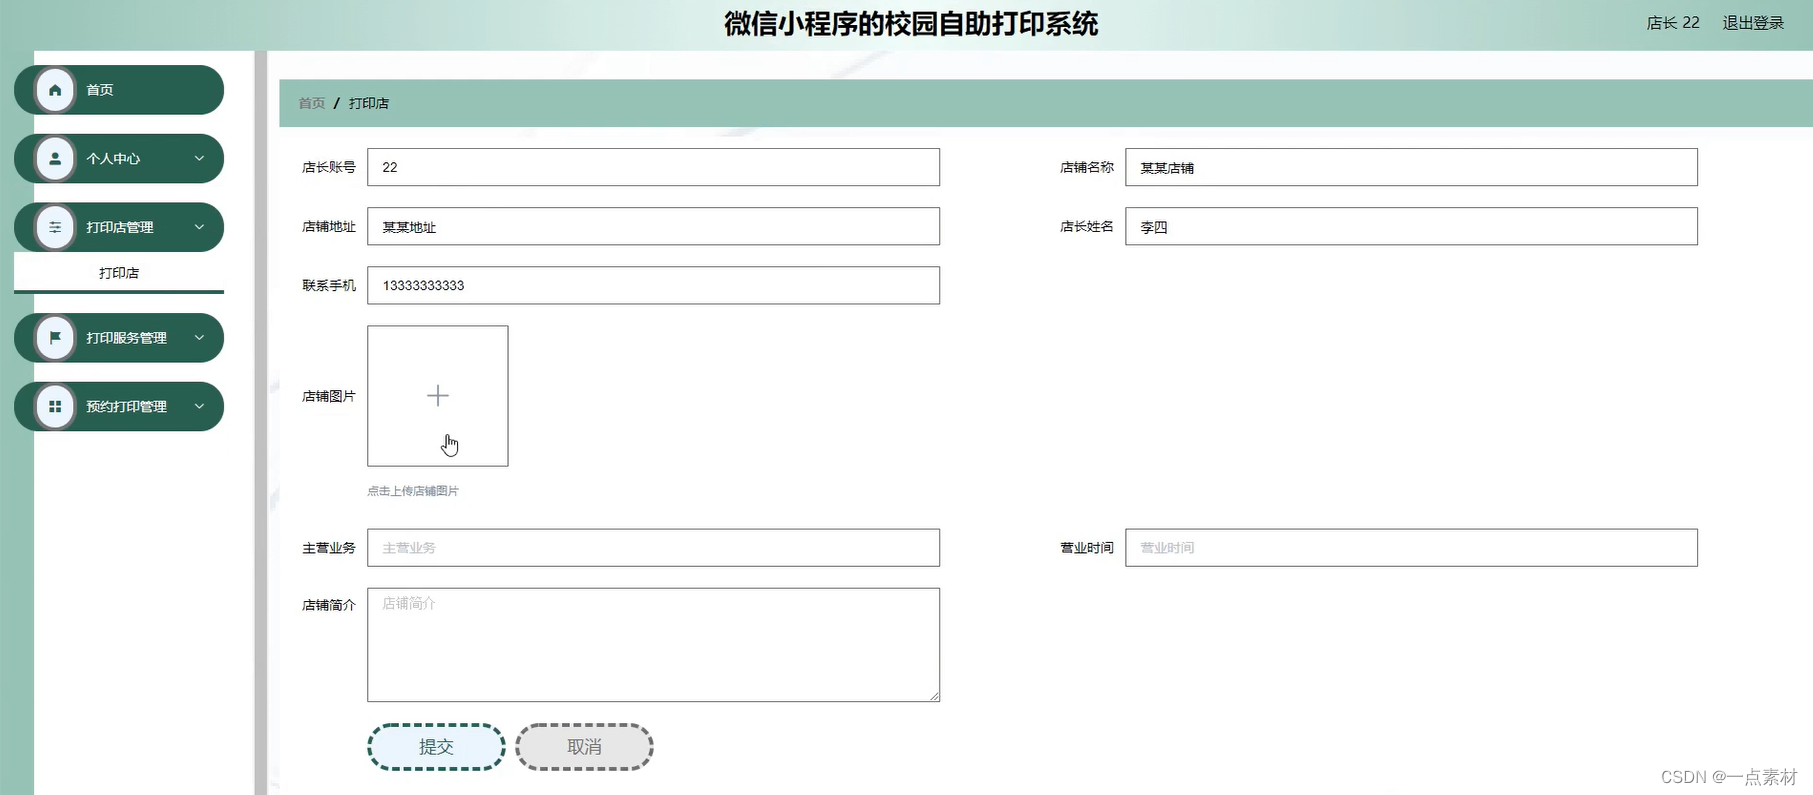
Task: Click the 店长姓名 field label
Action: click(1087, 226)
